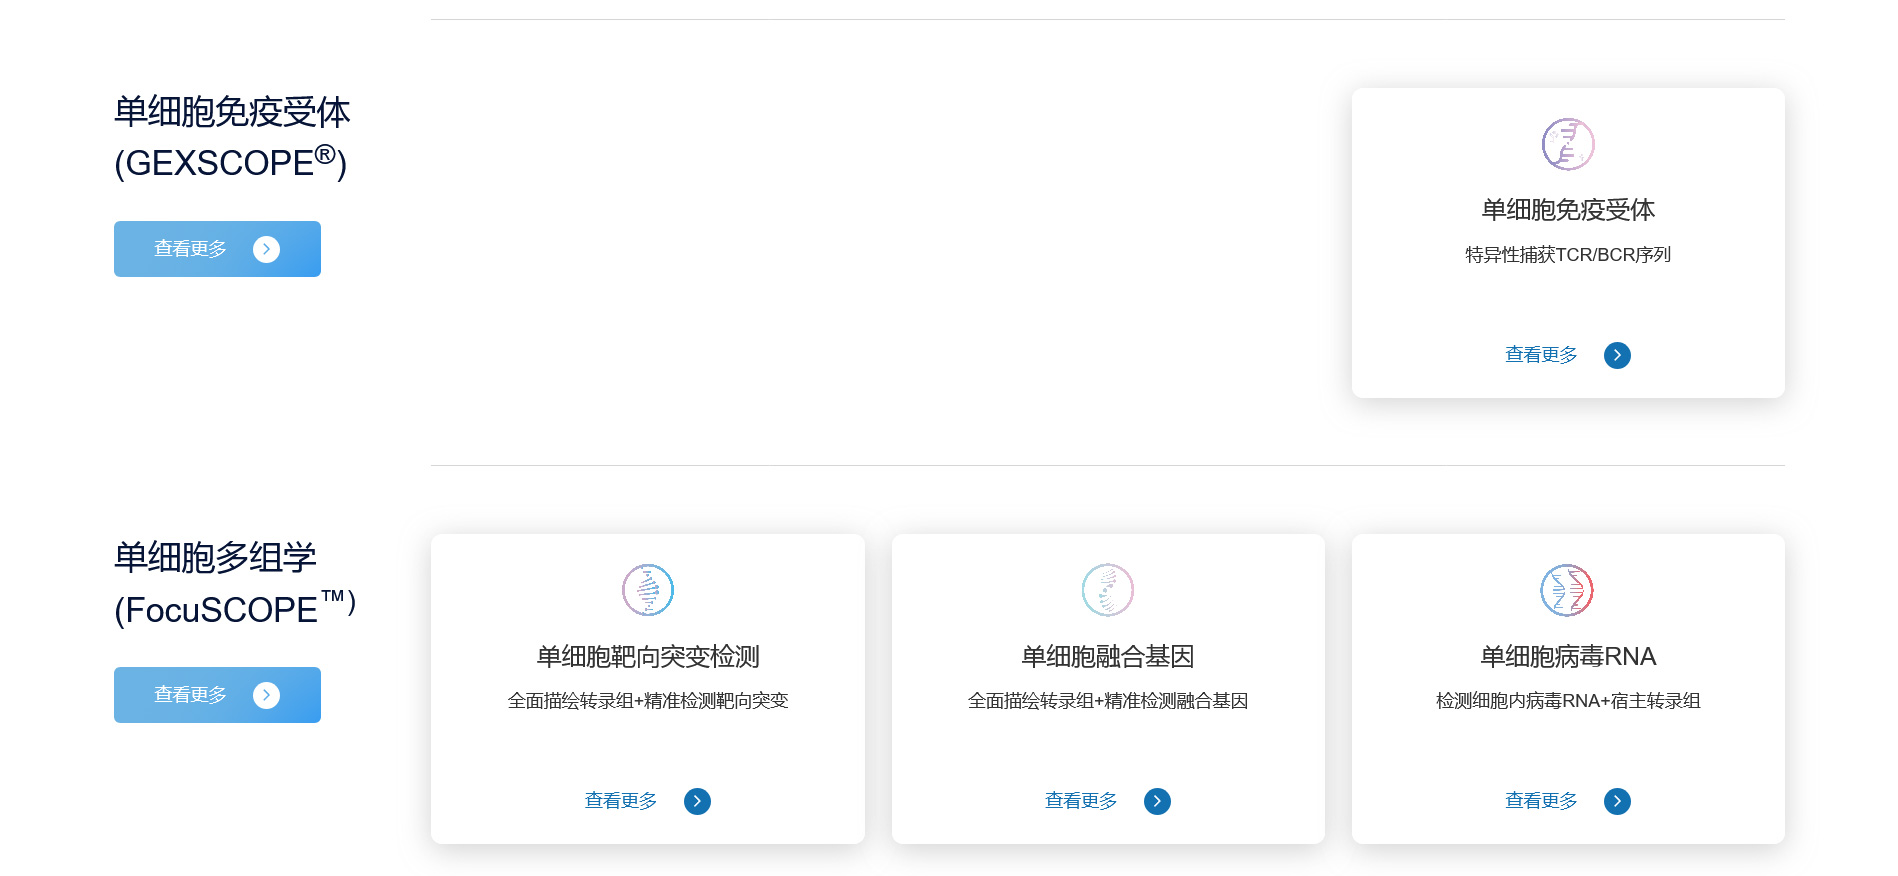Click the red-blue icon above 单细胞病毒RNA
This screenshot has width=1898, height=876.
pos(1567,590)
